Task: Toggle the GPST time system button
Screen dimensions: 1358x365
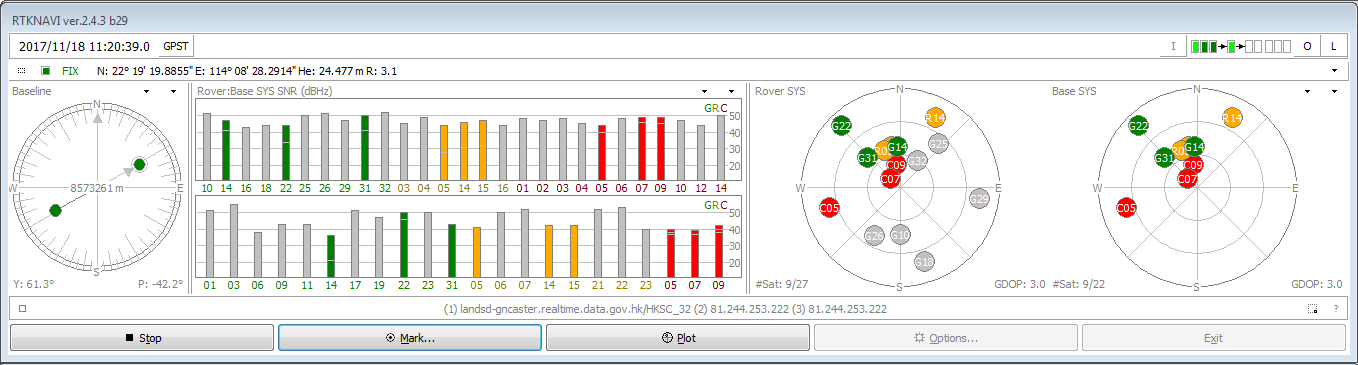Action: tap(175, 46)
